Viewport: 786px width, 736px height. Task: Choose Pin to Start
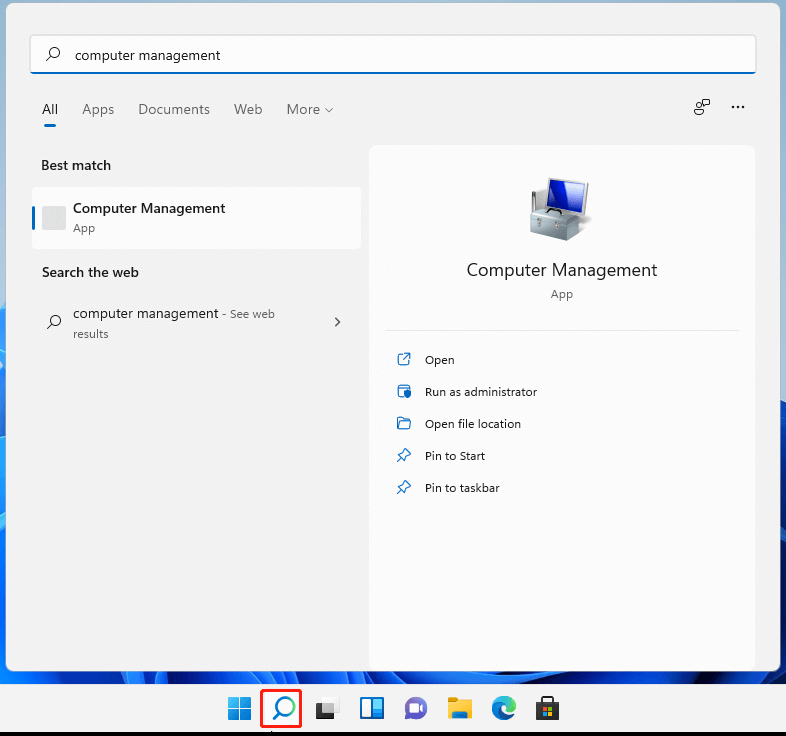tap(455, 456)
